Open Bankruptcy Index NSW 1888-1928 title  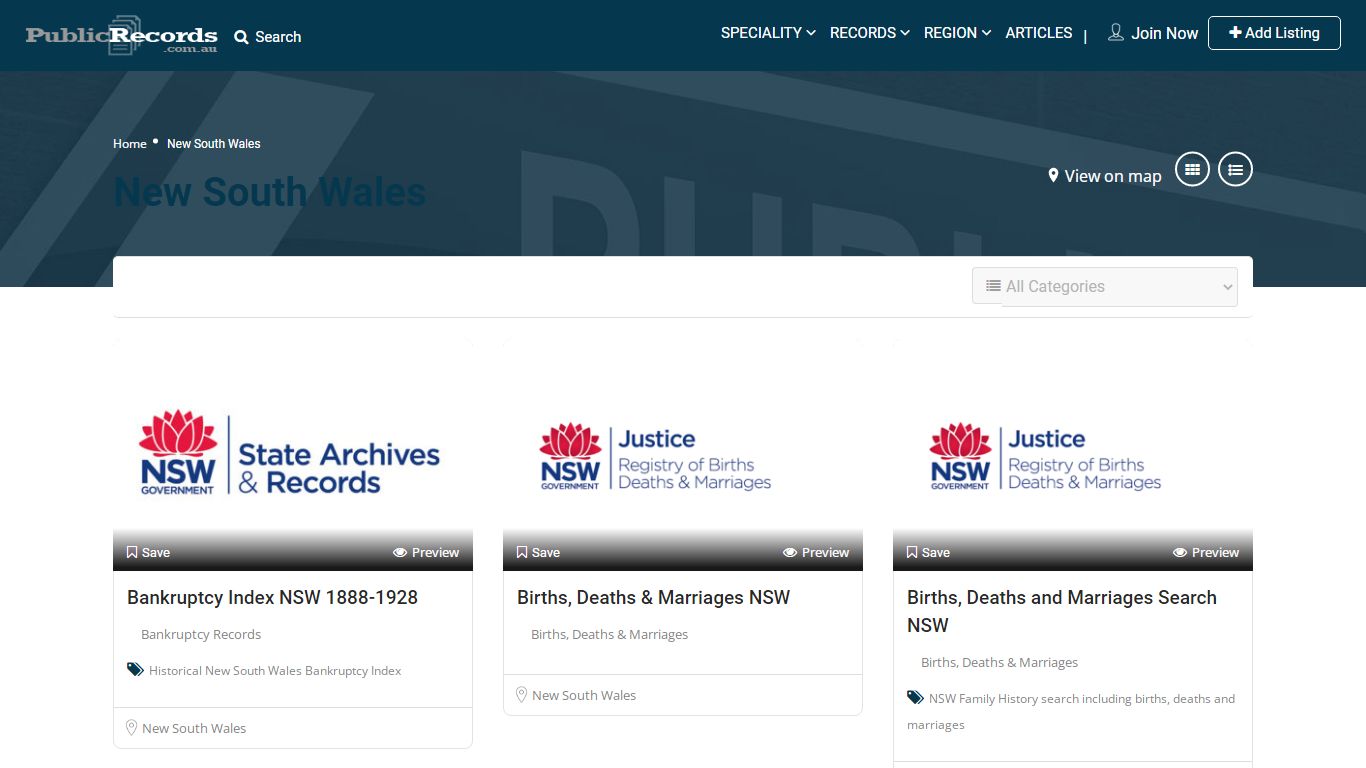pos(272,597)
